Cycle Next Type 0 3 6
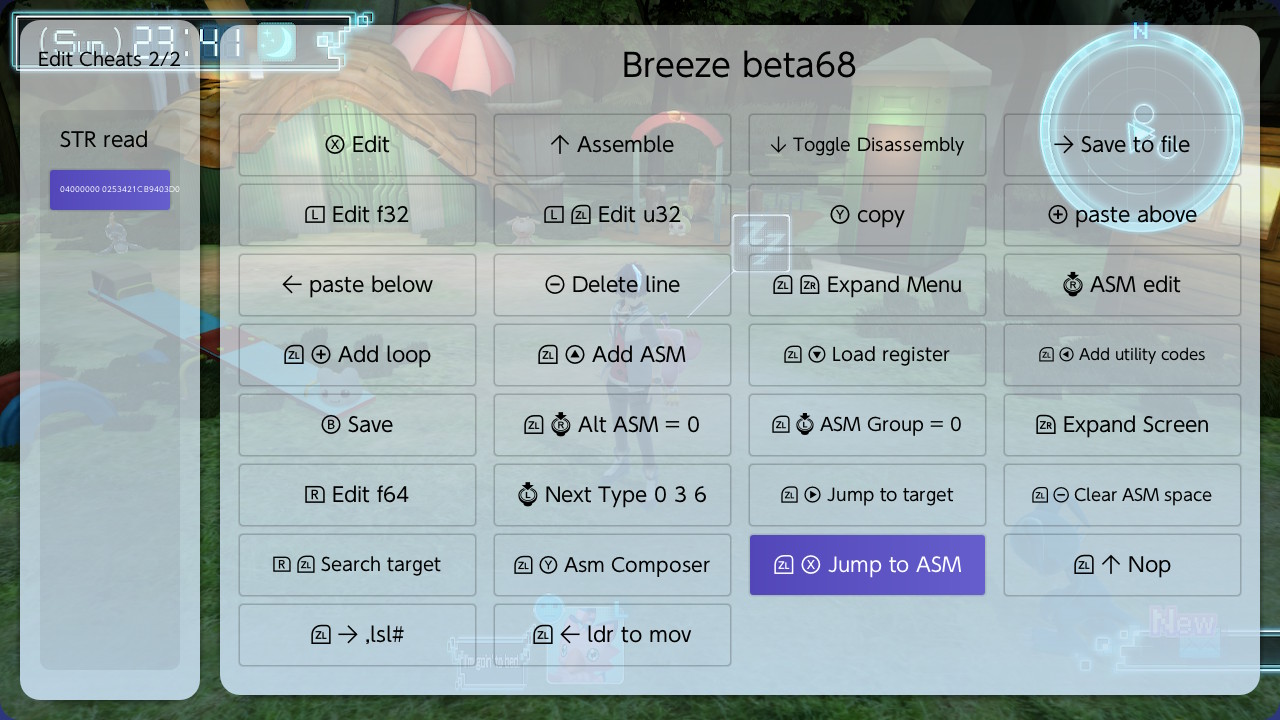 click(612, 495)
